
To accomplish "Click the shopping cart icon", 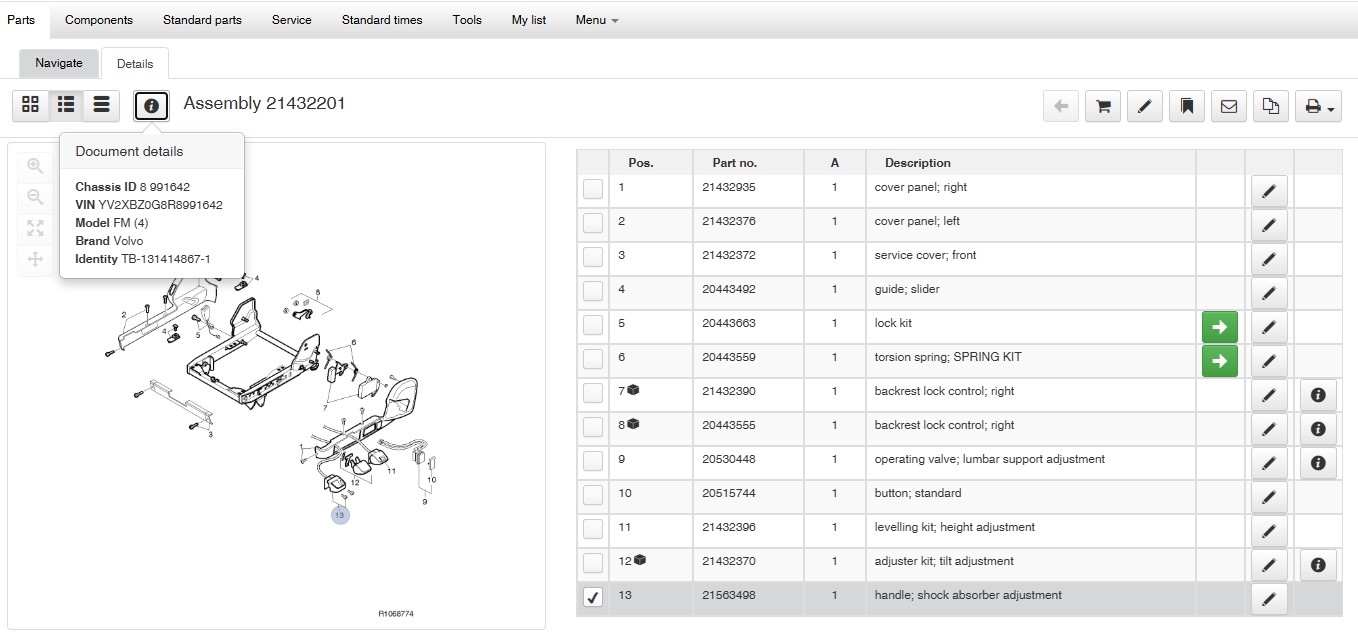I will pyautogui.click(x=1103, y=106).
